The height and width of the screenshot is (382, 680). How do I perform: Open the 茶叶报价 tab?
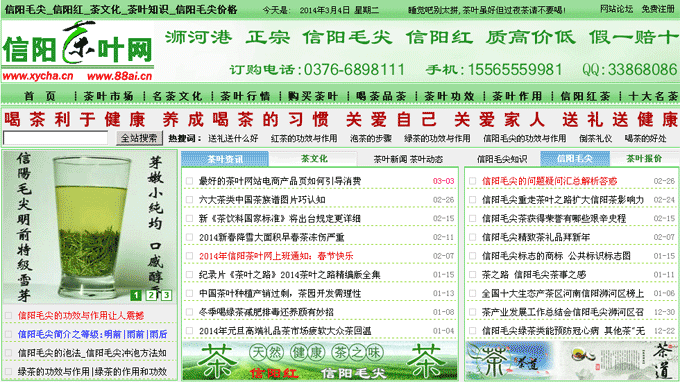644,159
